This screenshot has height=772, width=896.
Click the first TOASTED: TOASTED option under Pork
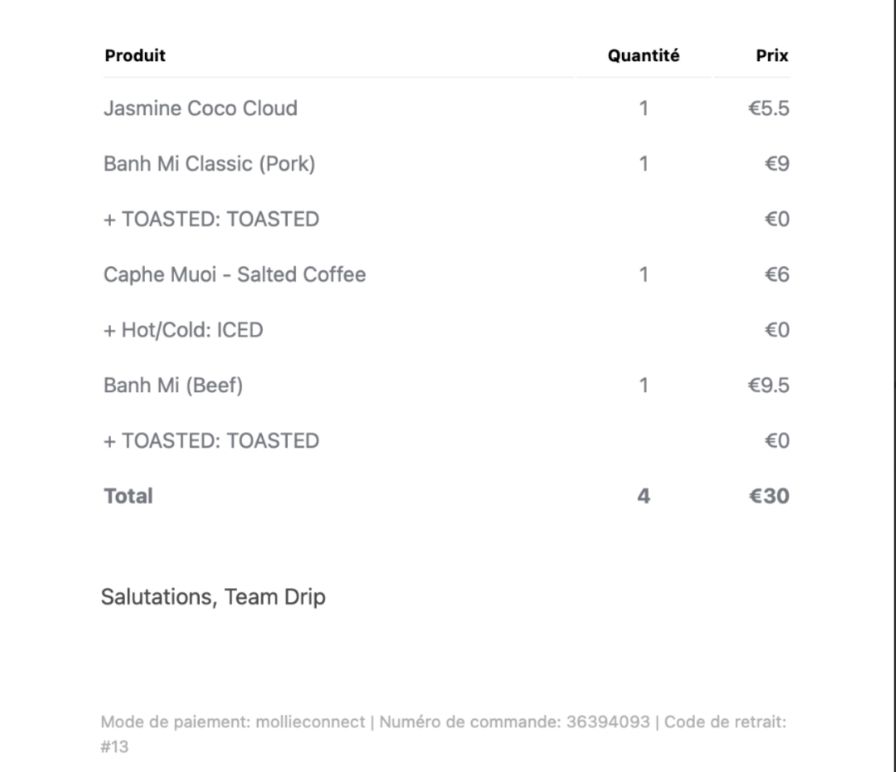211,219
